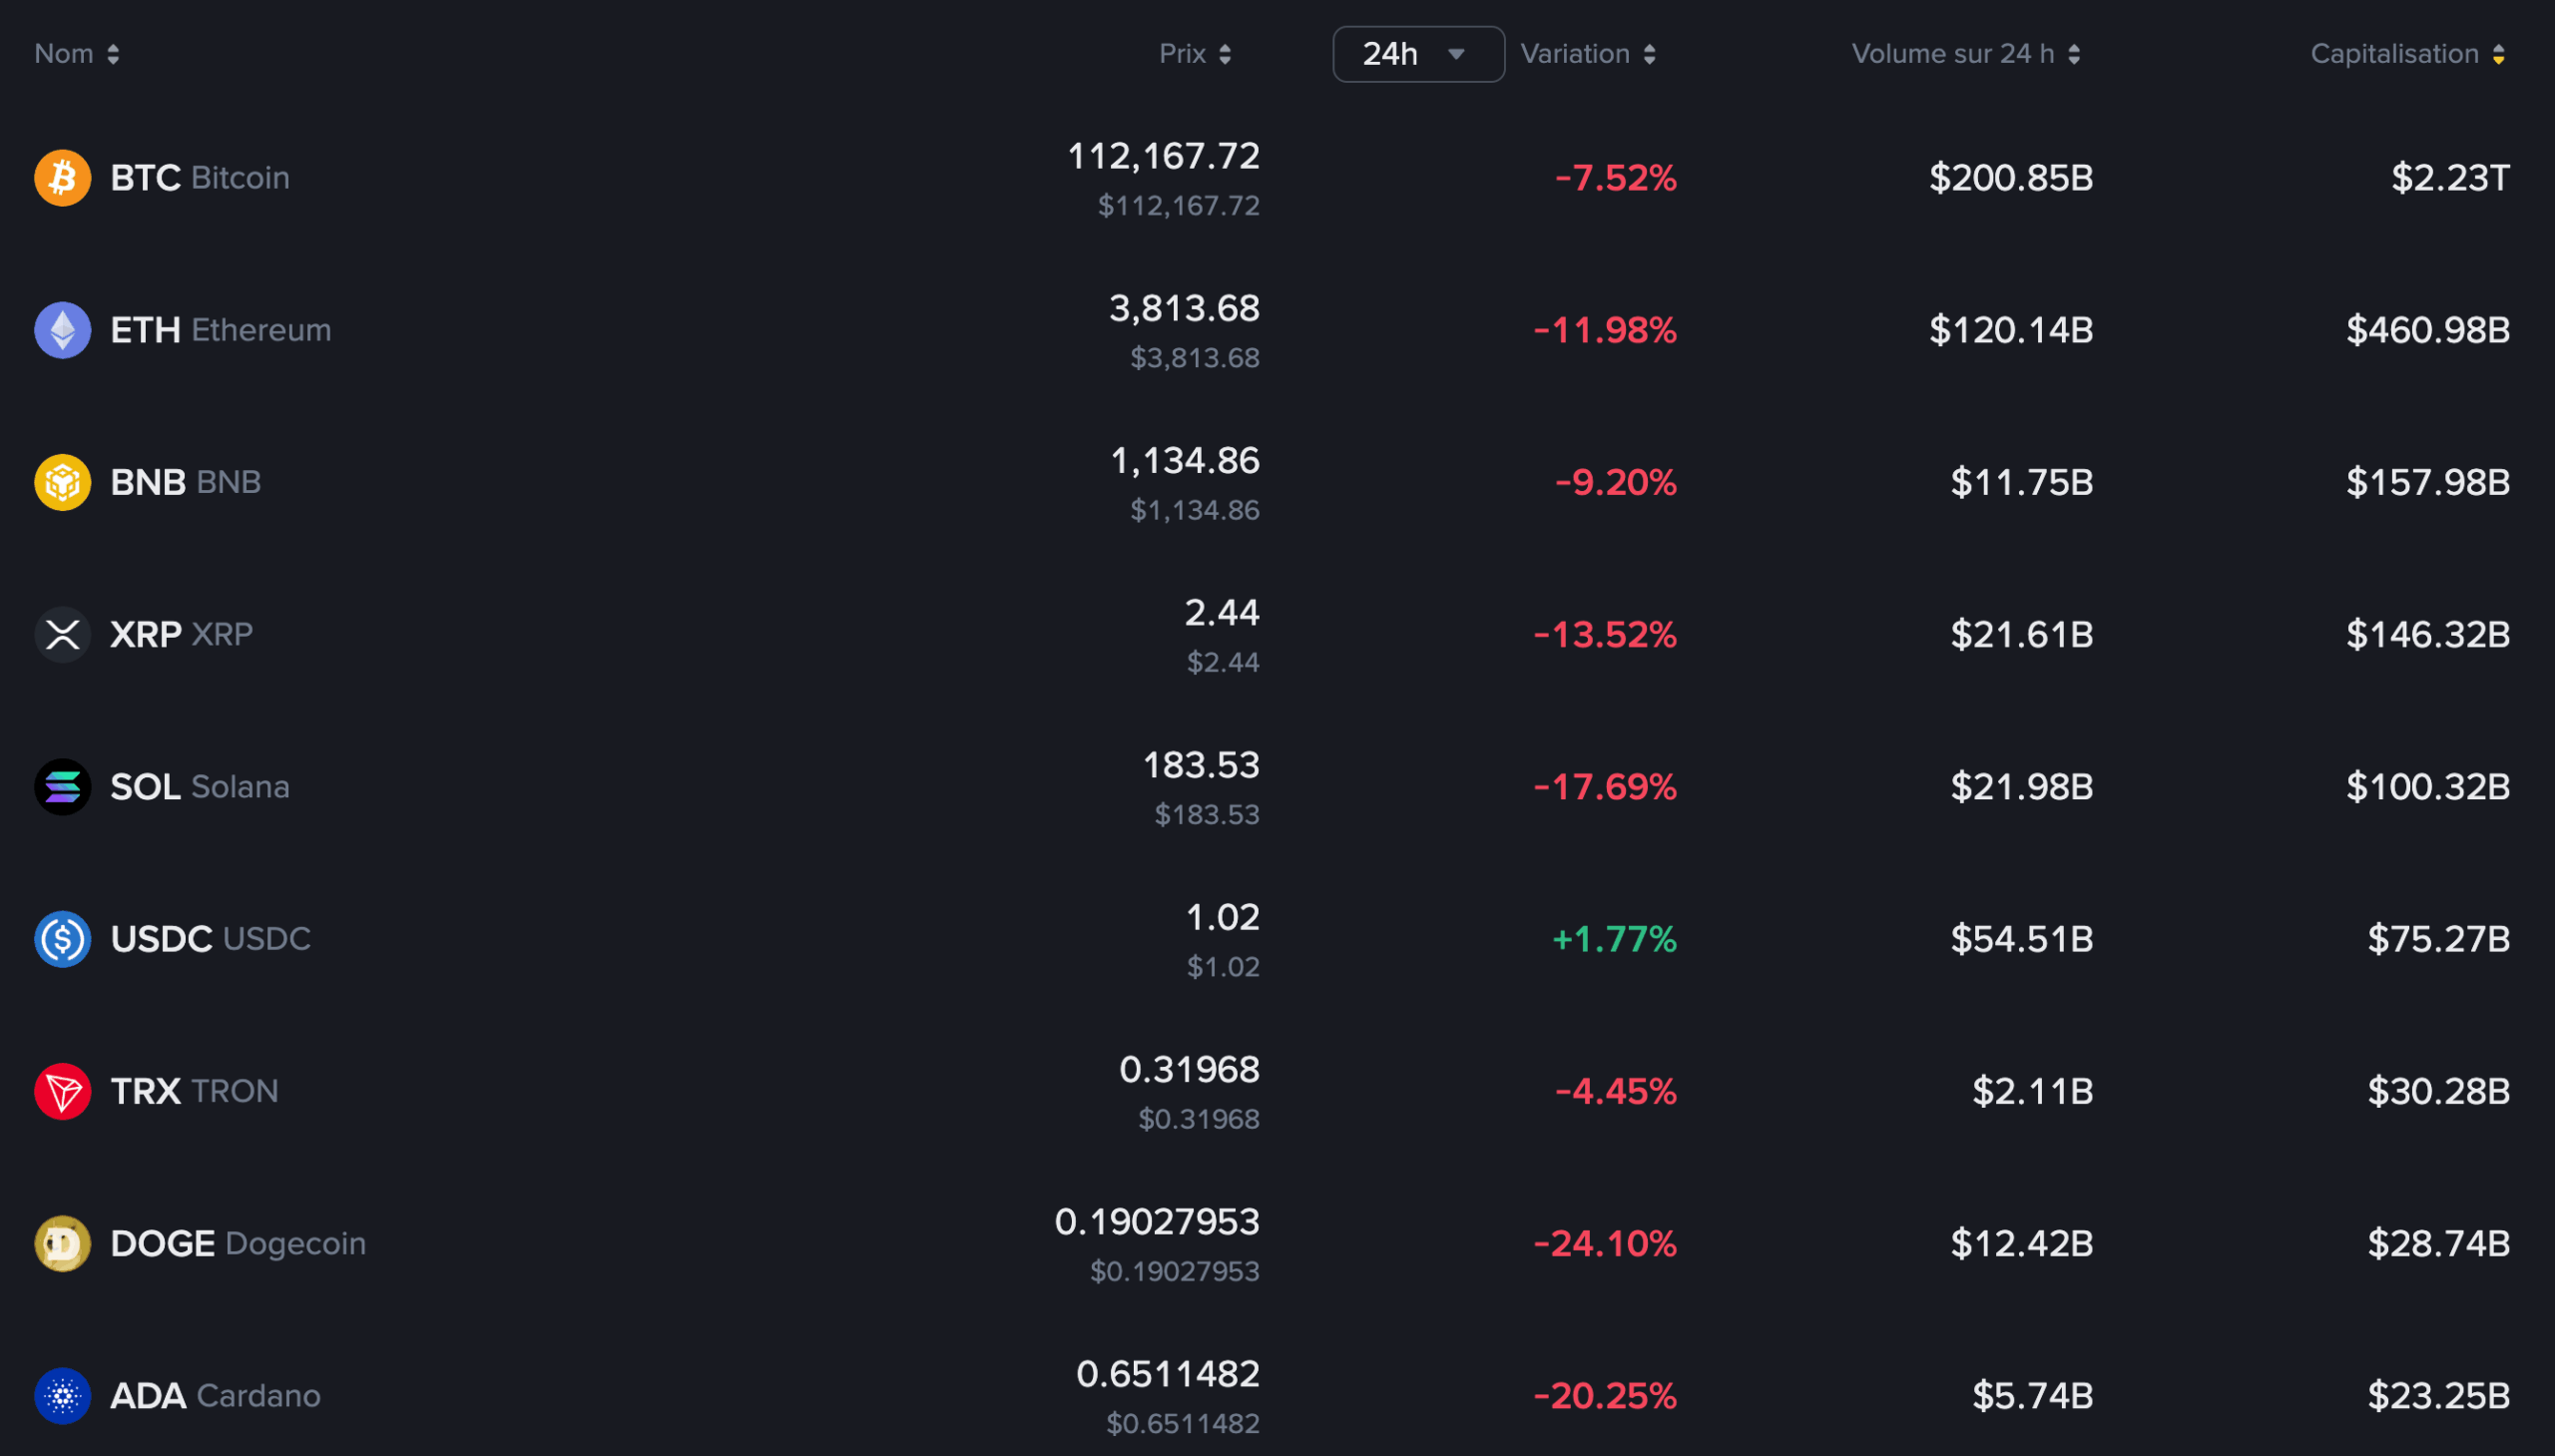This screenshot has width=2555, height=1456.
Task: Open the BTC Bitcoin name link
Action: click(x=200, y=178)
